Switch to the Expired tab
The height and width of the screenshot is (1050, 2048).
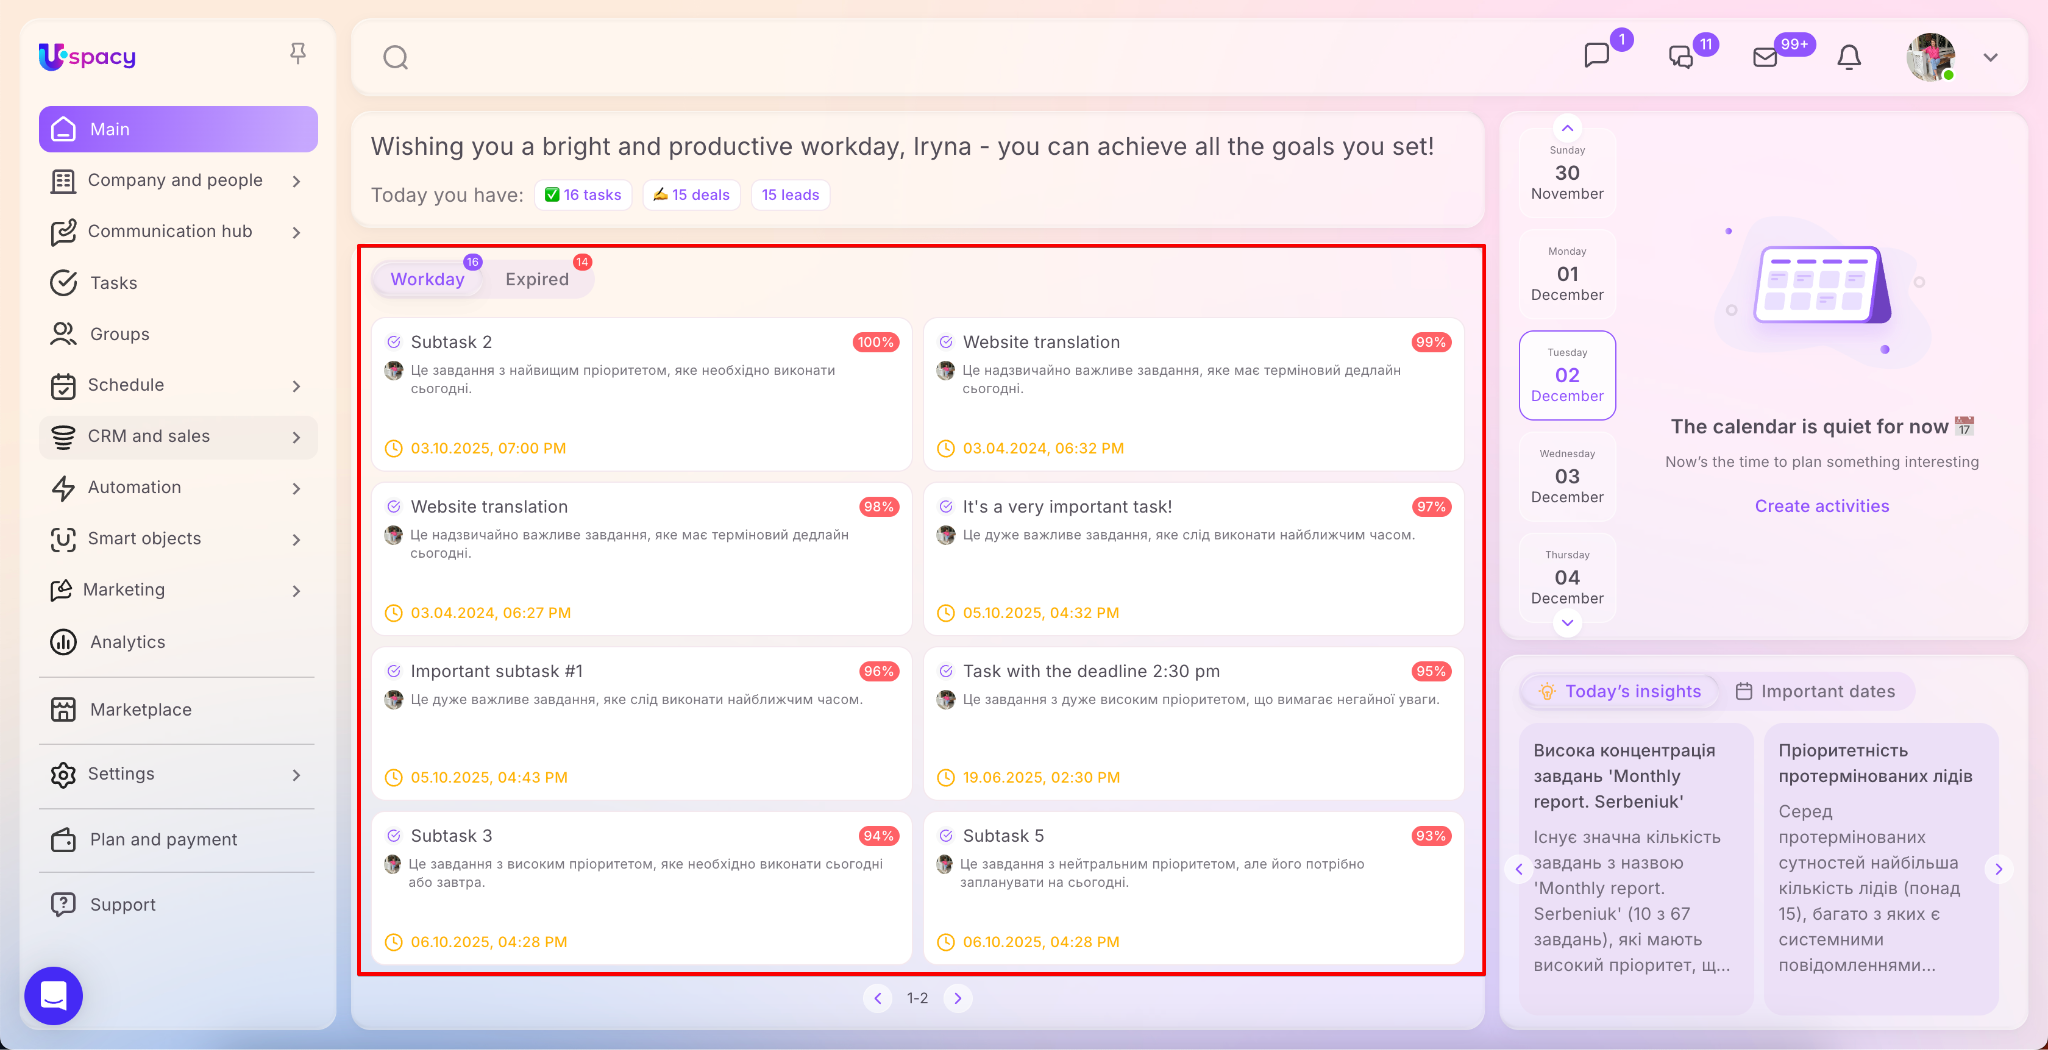pos(537,279)
